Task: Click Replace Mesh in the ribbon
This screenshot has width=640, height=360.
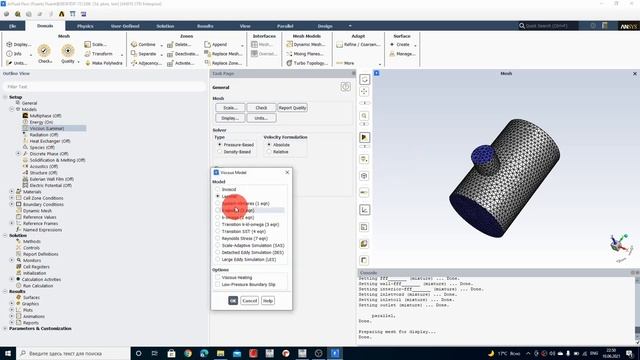Action: pyautogui.click(x=223, y=54)
